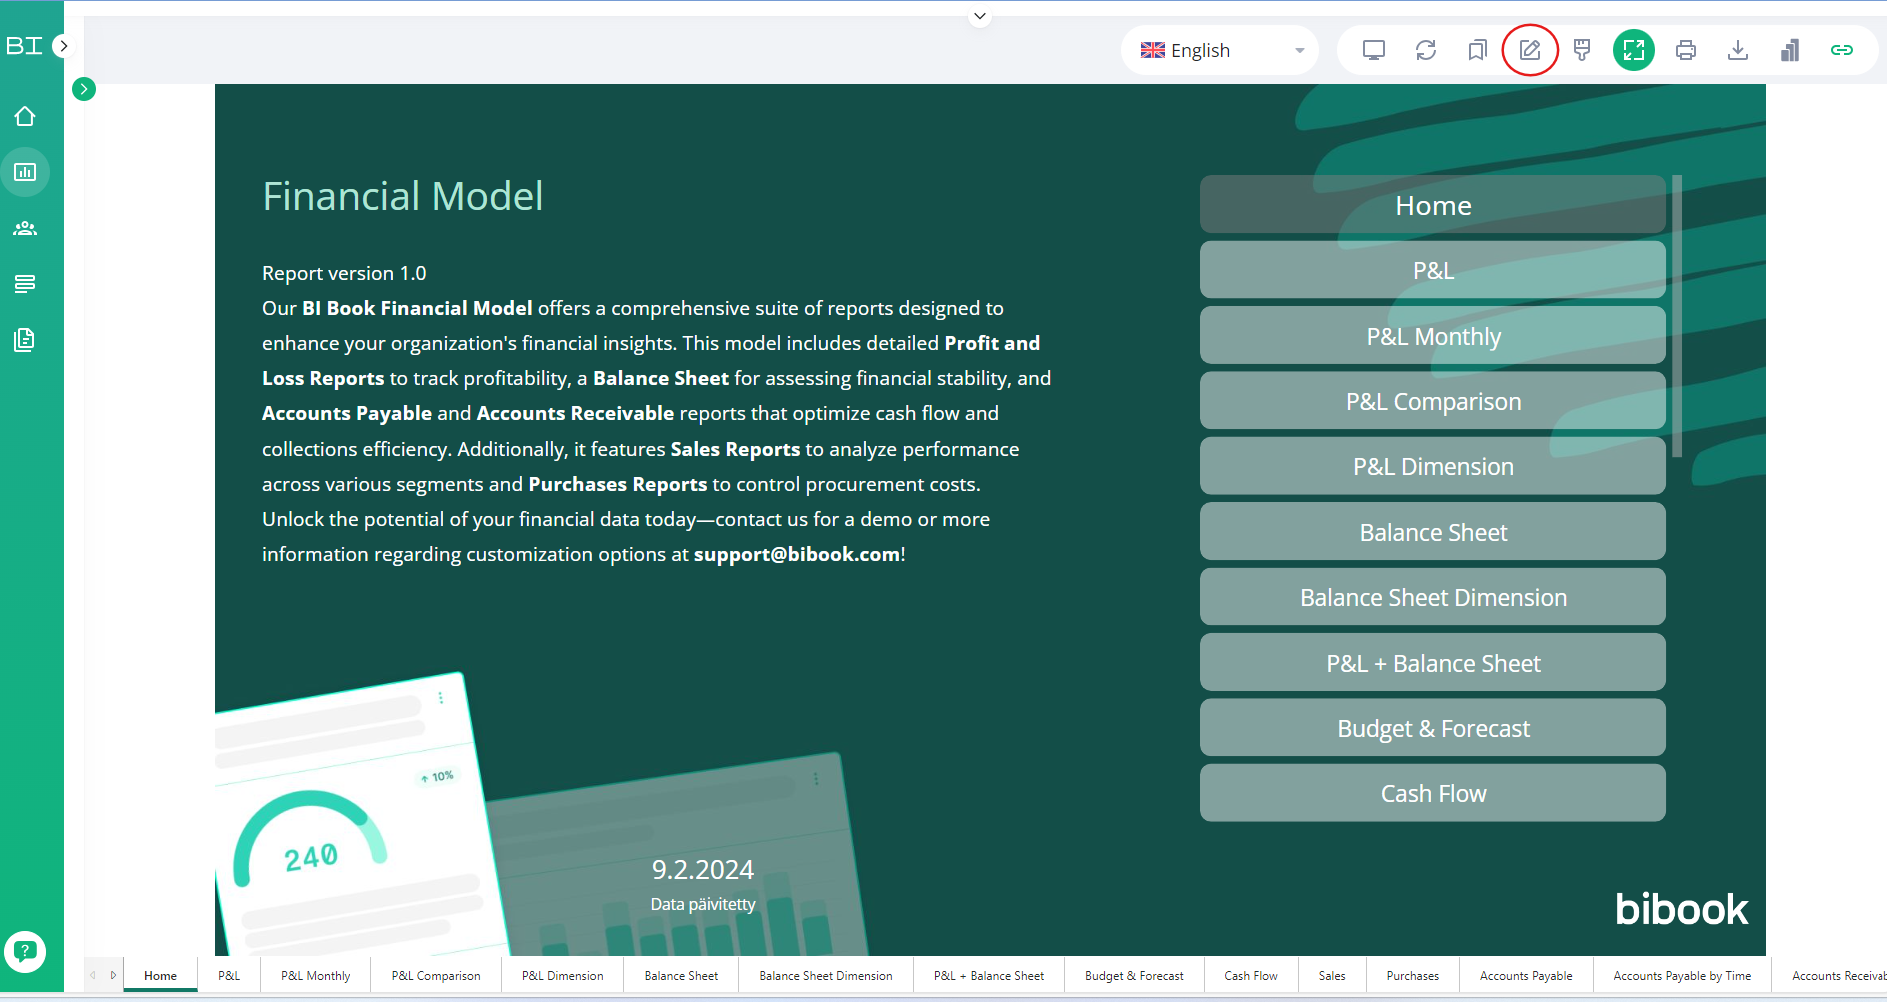Switch to the Accounts Receivable page tab
1887x1002 pixels.
click(x=1830, y=976)
